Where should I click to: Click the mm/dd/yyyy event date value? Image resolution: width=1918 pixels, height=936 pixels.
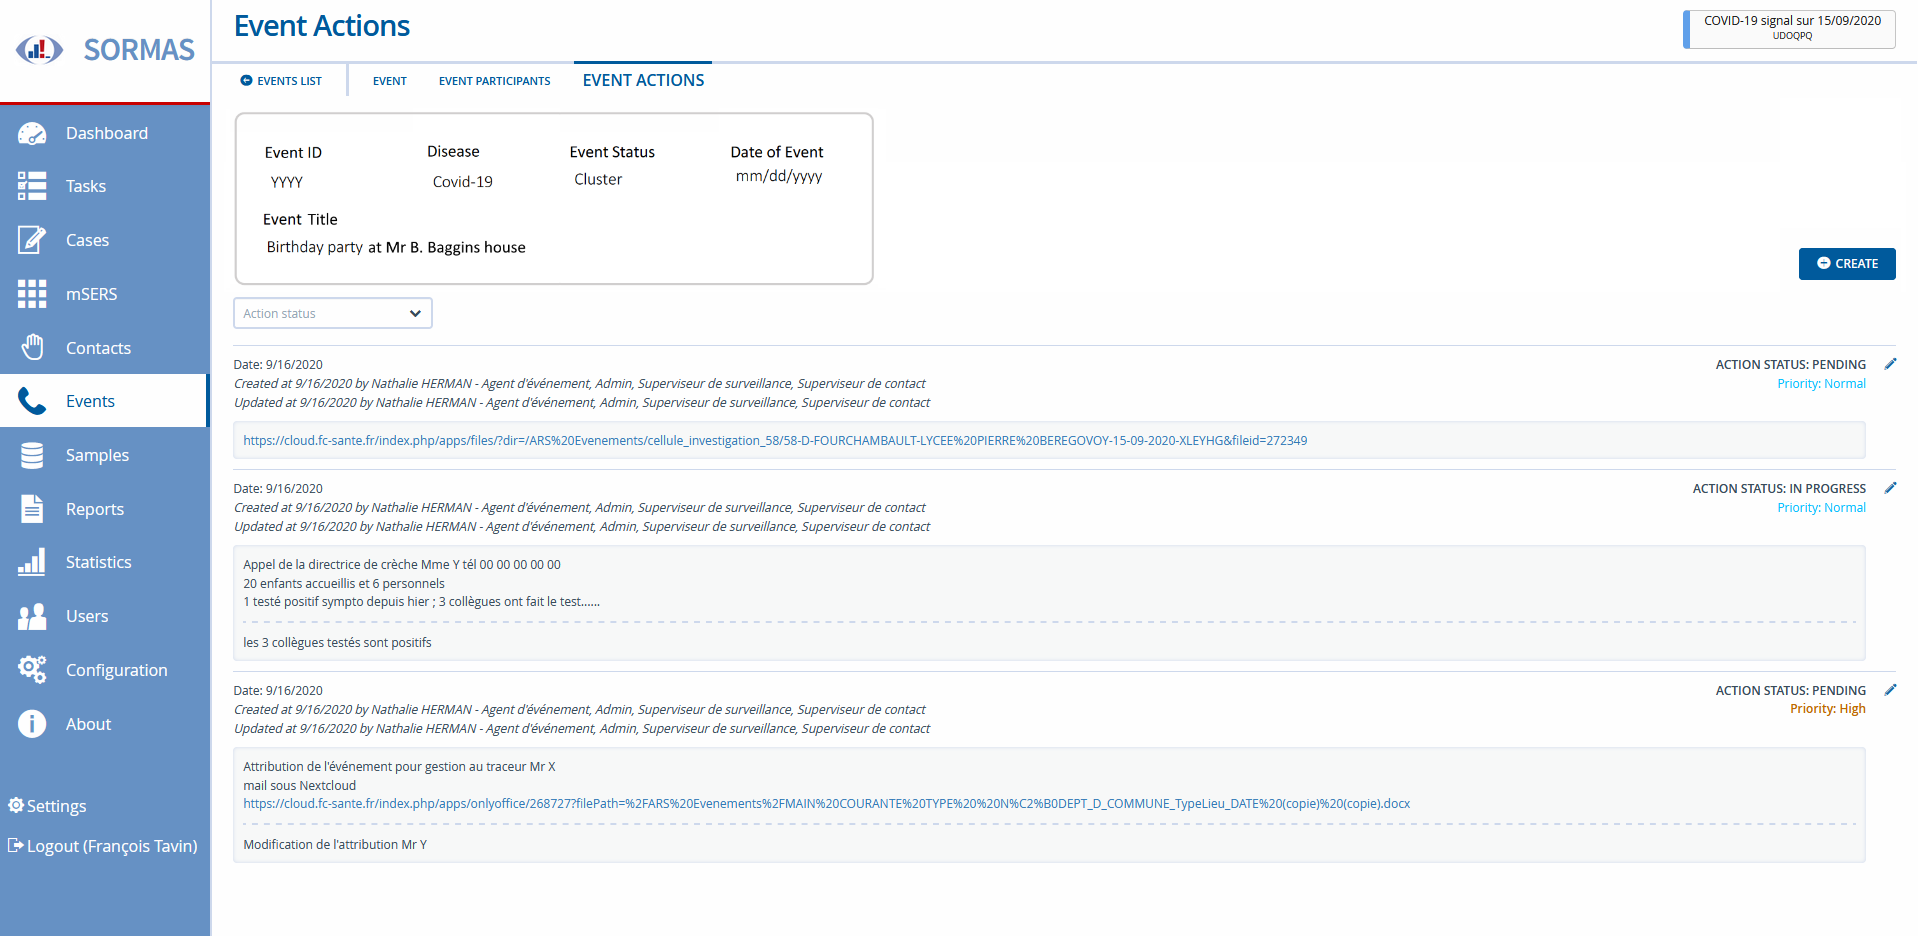779,177
